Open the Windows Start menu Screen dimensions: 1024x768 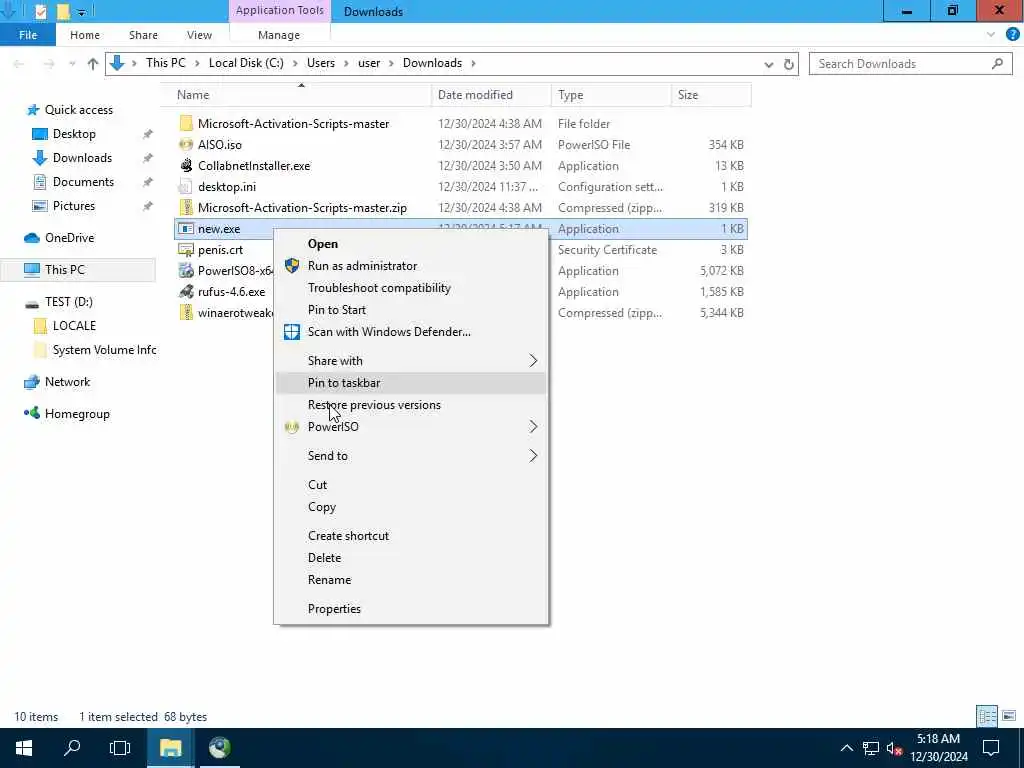tap(24, 748)
